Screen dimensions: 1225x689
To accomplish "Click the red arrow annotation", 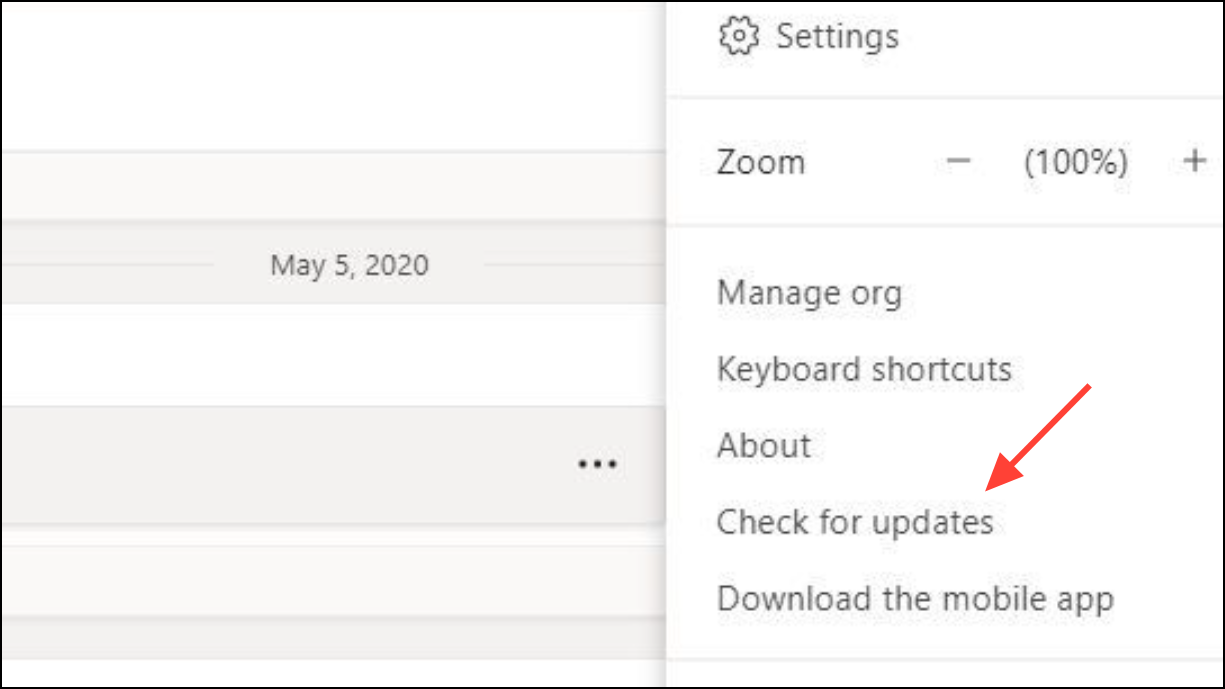I will (1038, 436).
